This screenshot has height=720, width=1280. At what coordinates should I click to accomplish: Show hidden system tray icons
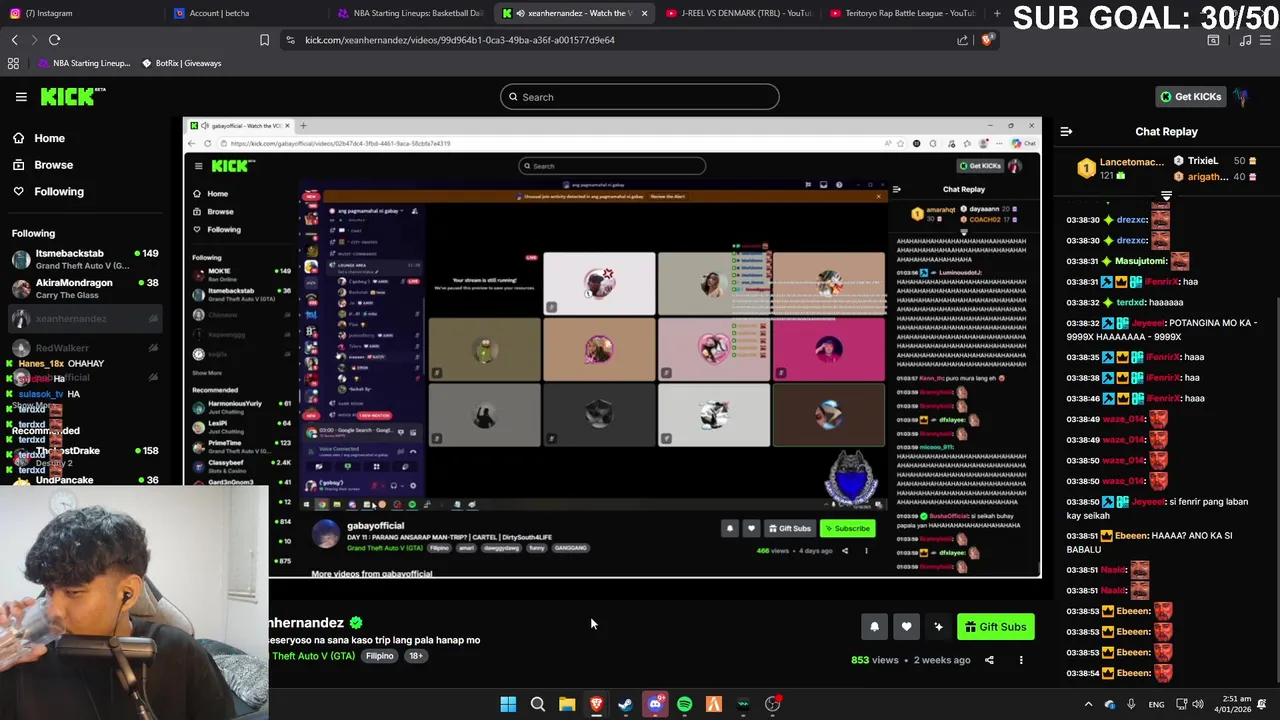pos(1088,704)
